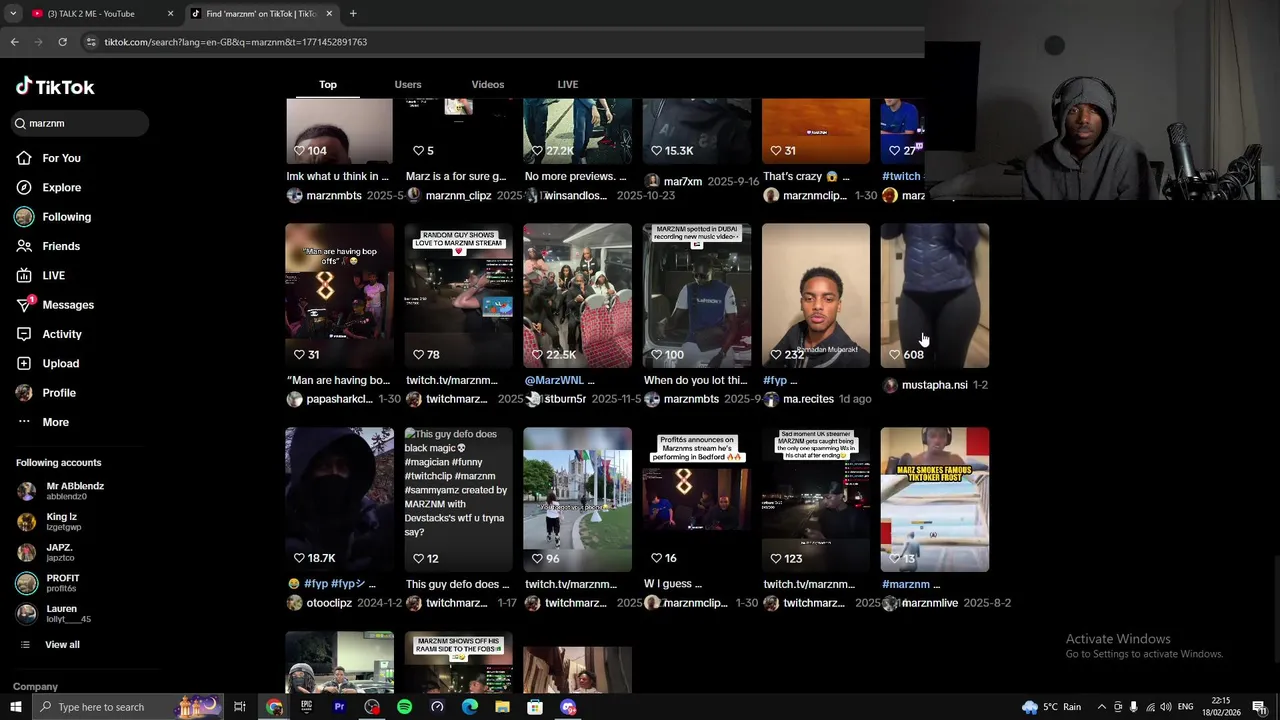Open a new browser tab
1280x720 pixels.
(x=353, y=14)
